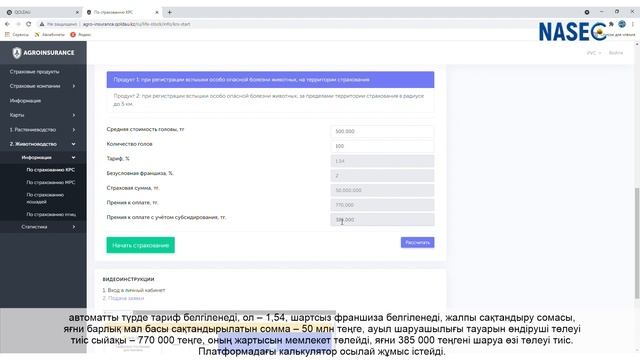Open the Yandex bookmark
Screen dimensions: 640x360
click(x=81, y=35)
